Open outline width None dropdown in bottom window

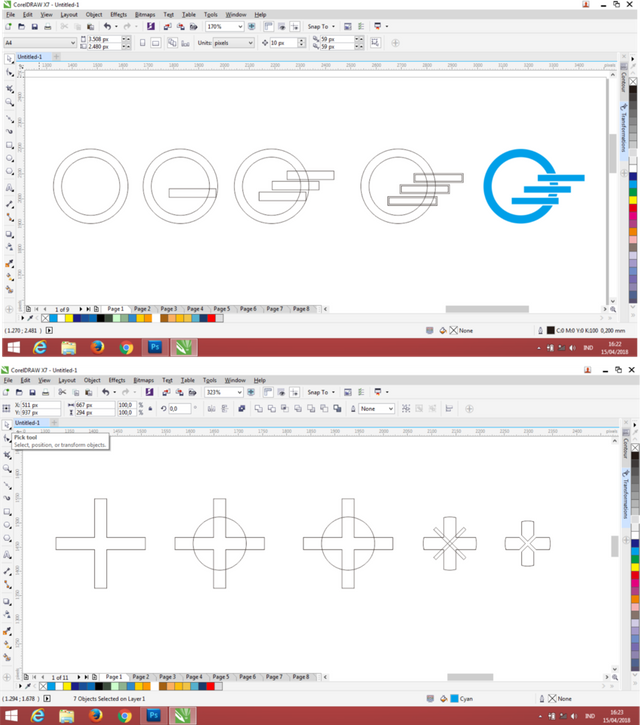click(391, 409)
